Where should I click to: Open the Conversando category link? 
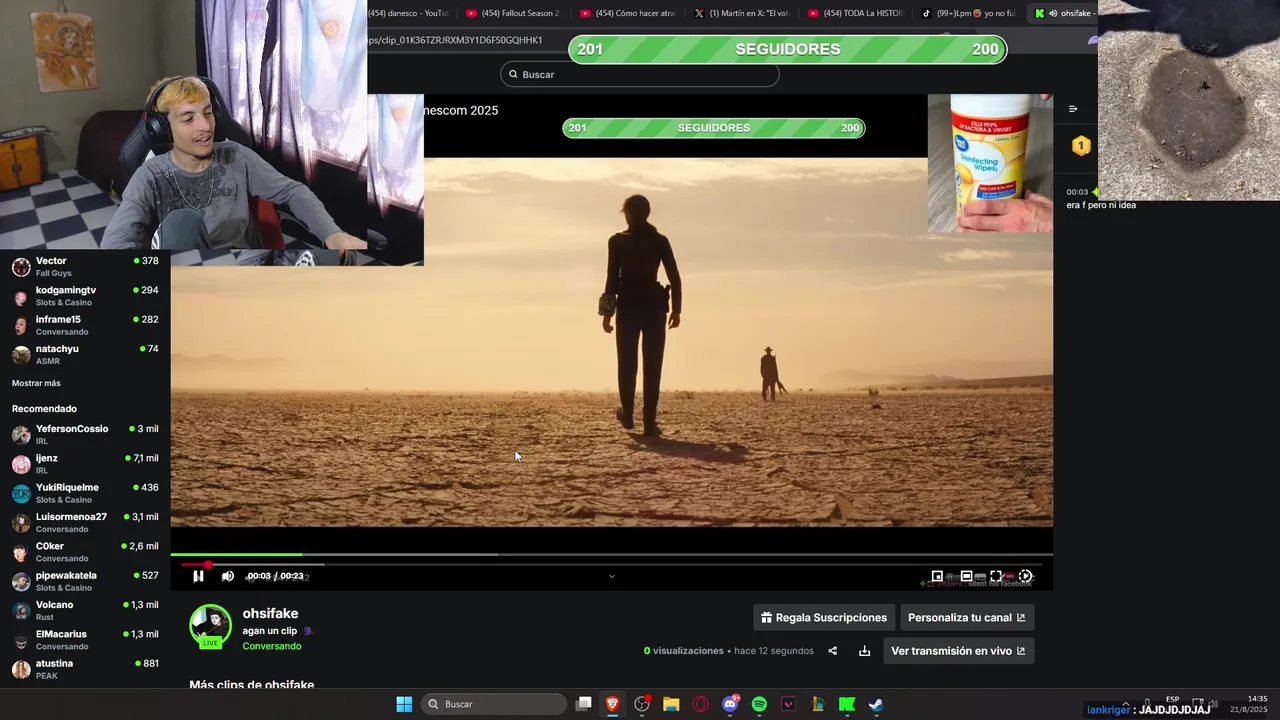pos(271,646)
